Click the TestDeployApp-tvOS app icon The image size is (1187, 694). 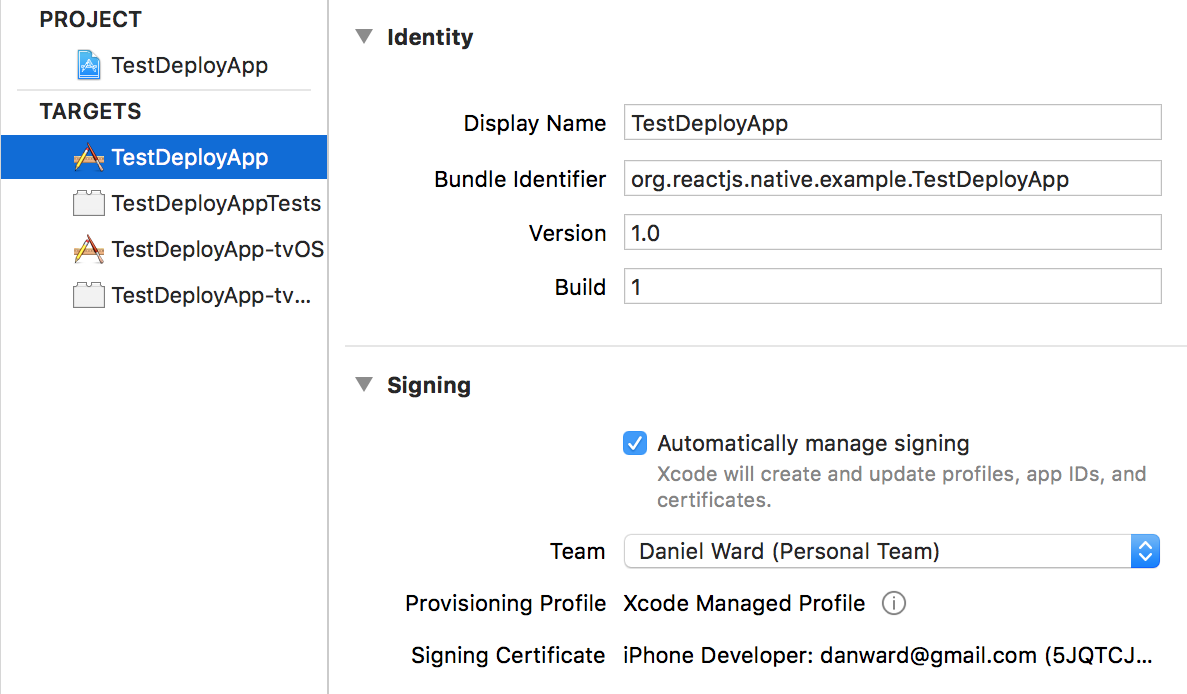89,250
